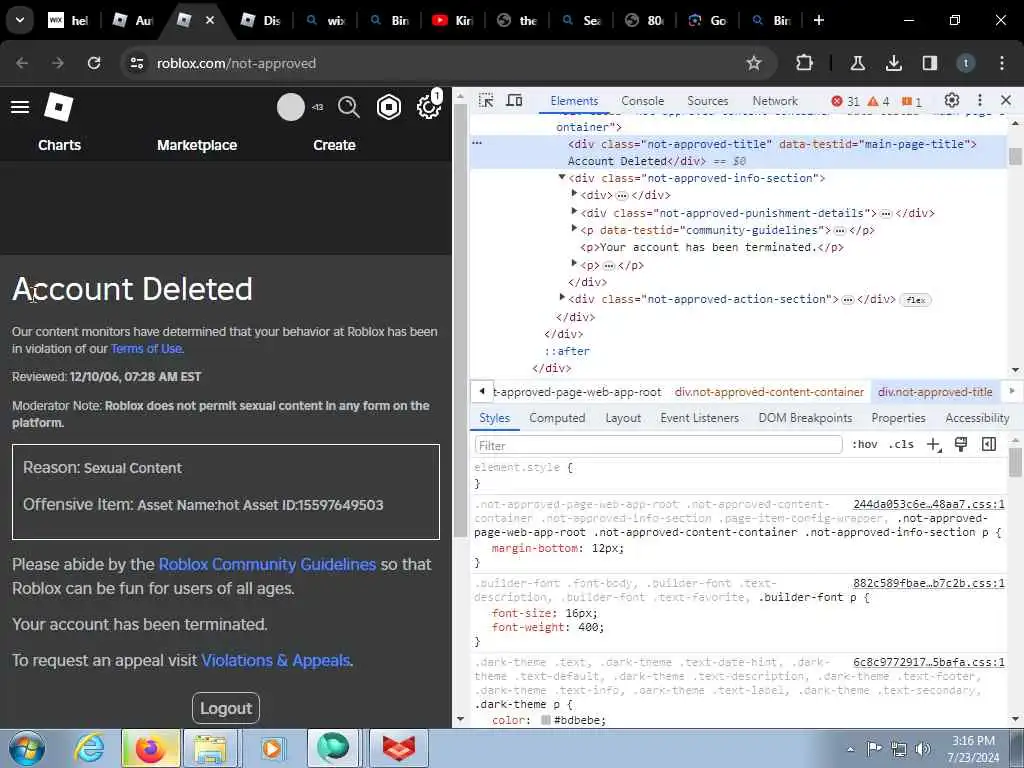This screenshot has height=768, width=1024.
Task: Expand the community-guidelines paragraph node
Action: 574,229
